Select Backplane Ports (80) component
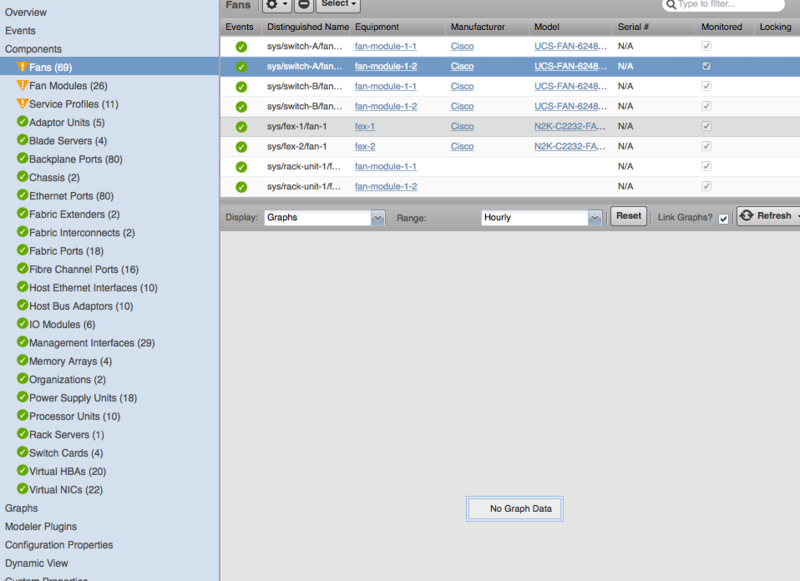 pos(76,159)
